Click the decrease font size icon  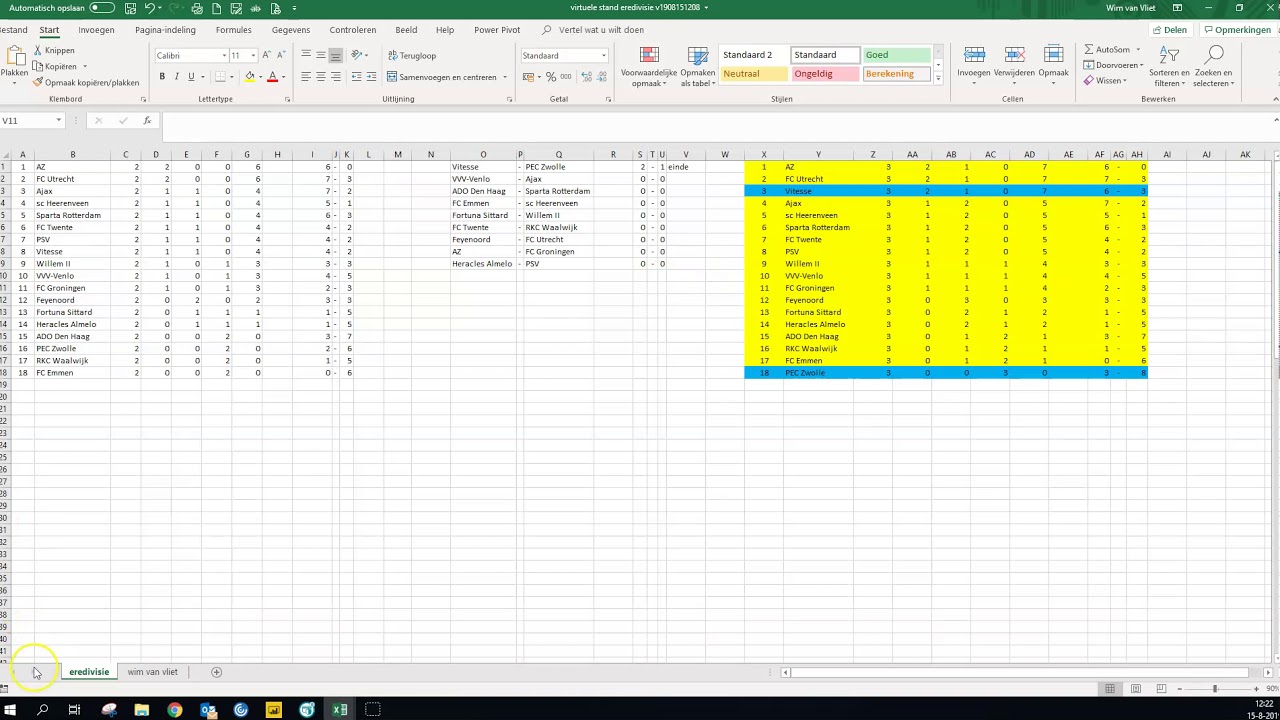point(282,55)
